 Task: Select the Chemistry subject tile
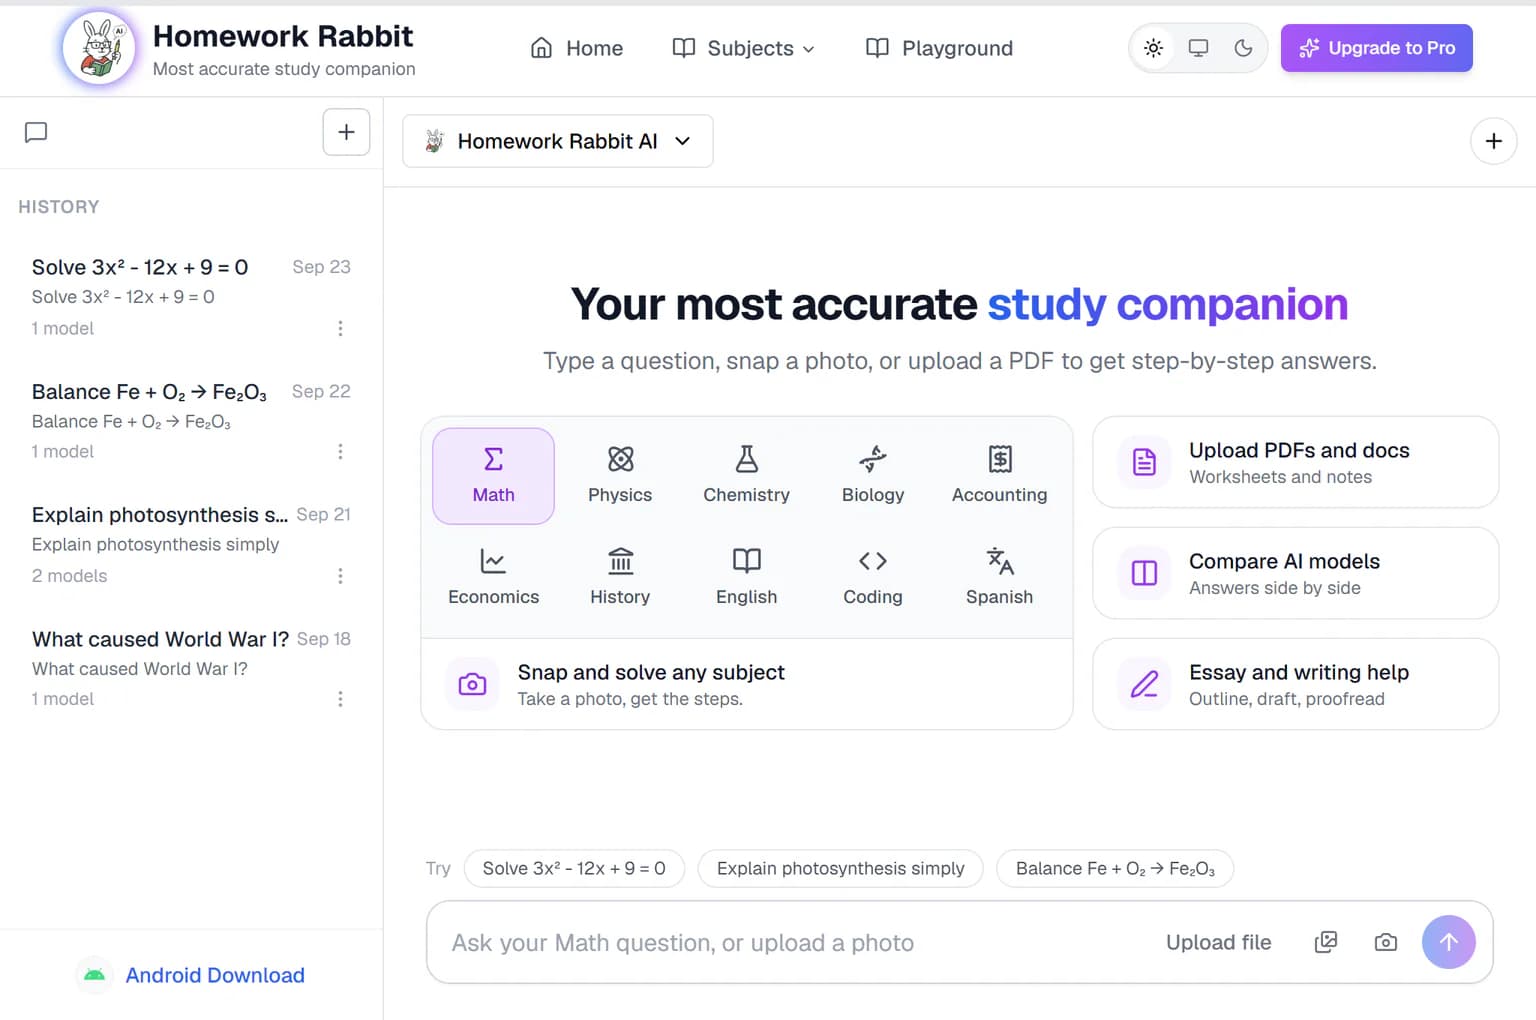[746, 476]
